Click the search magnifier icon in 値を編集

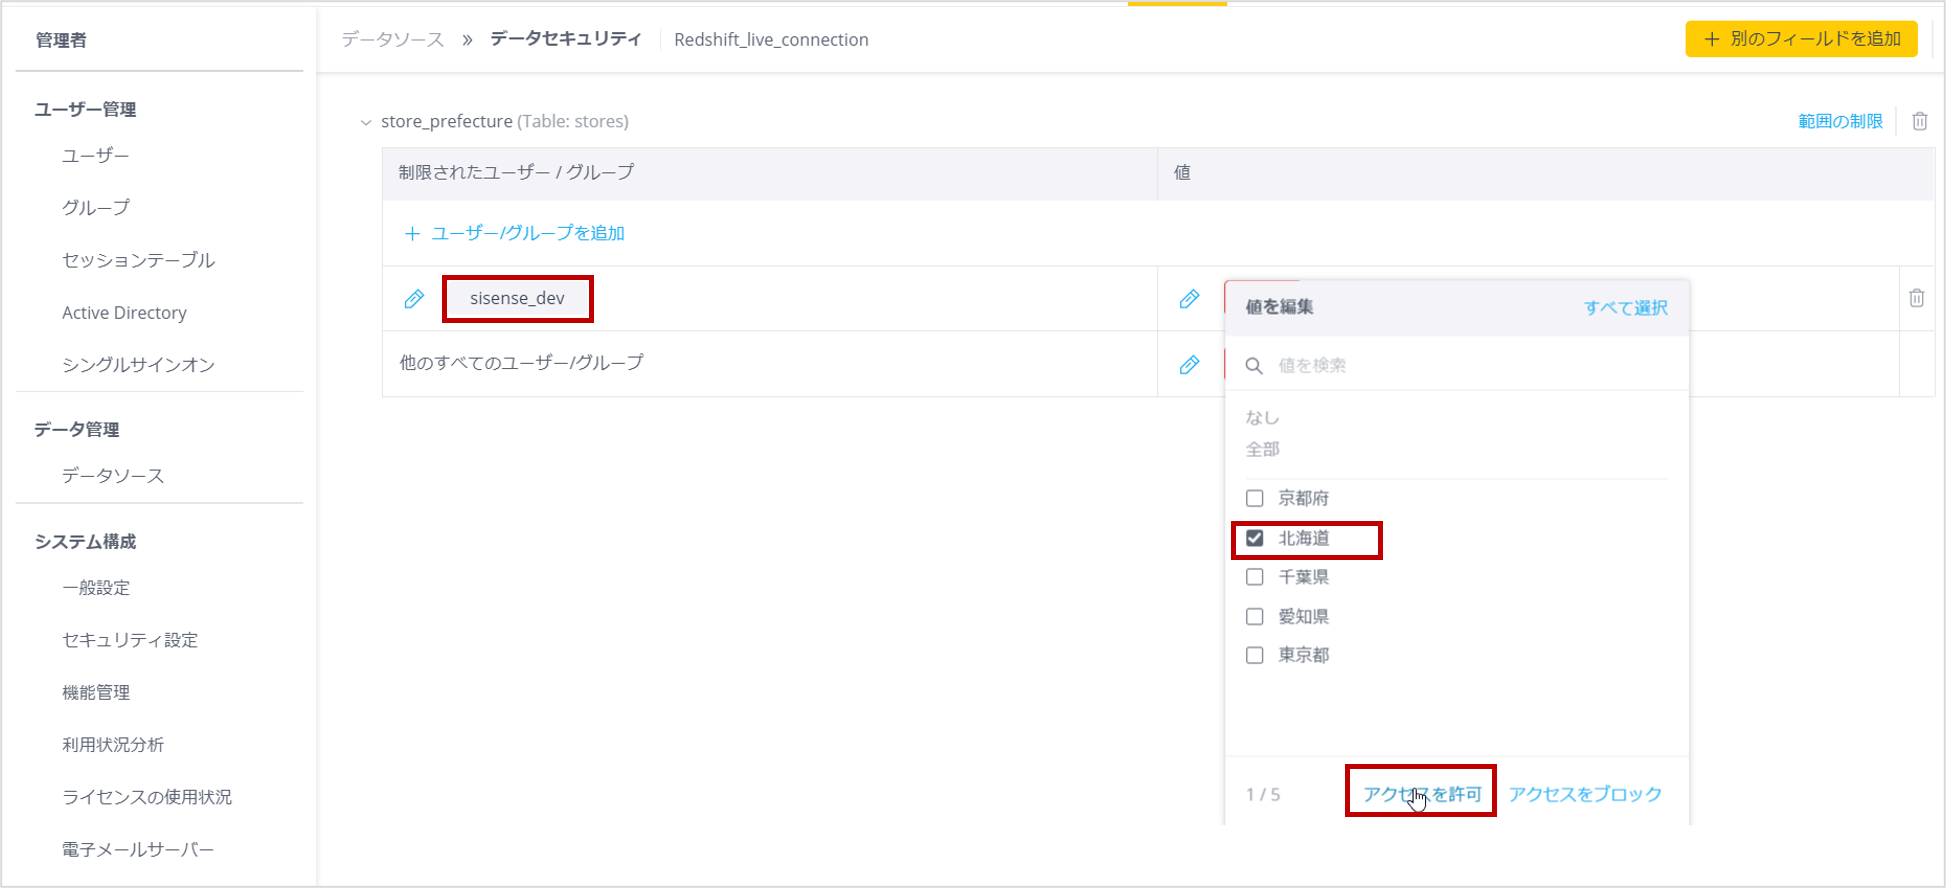pyautogui.click(x=1254, y=366)
